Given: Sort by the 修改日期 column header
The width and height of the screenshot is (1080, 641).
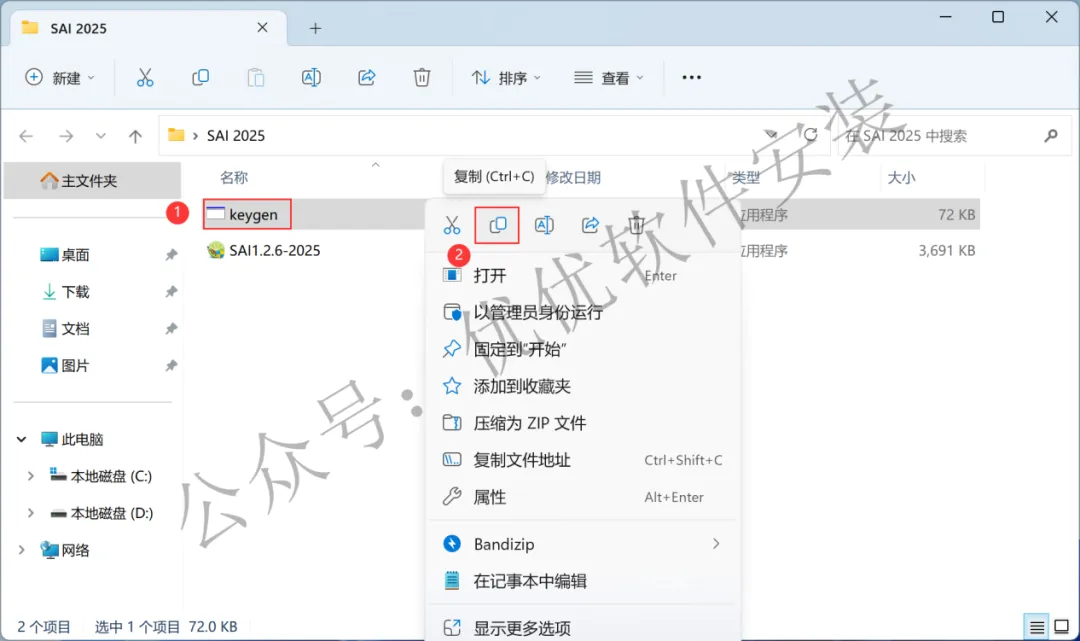Looking at the screenshot, I should click(x=572, y=178).
